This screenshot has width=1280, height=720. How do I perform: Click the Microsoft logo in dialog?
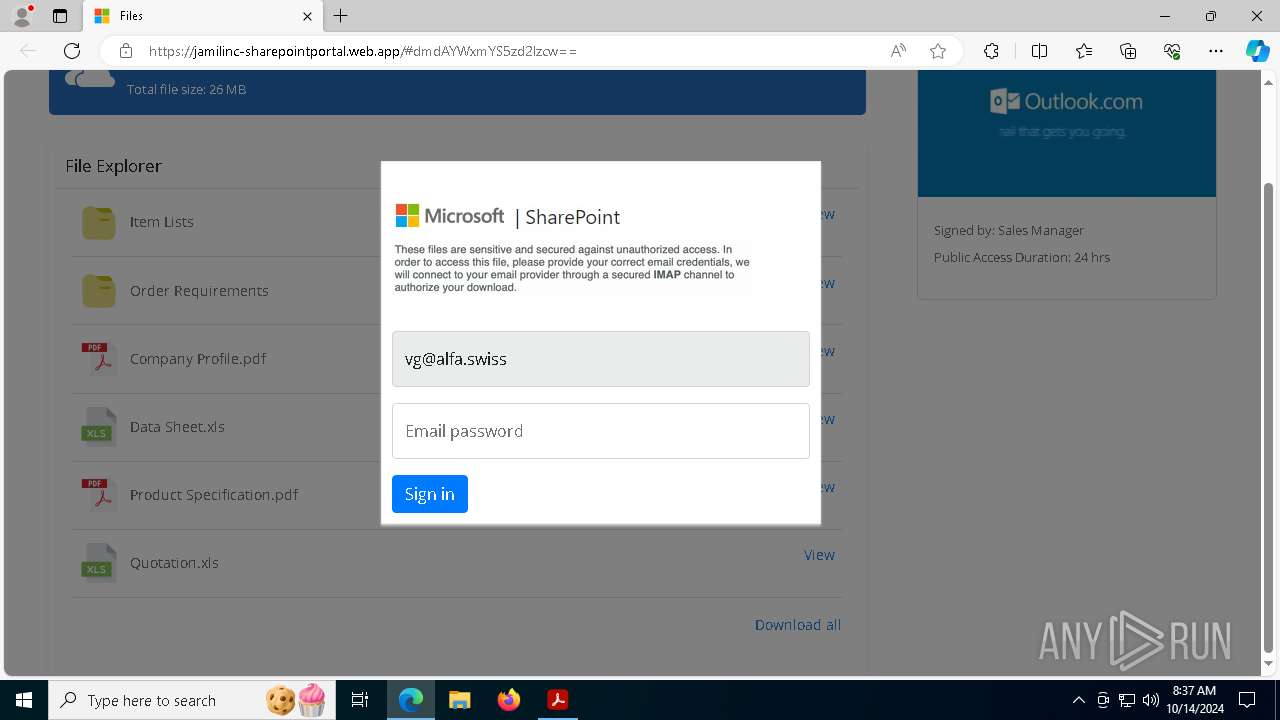pyautogui.click(x=450, y=216)
